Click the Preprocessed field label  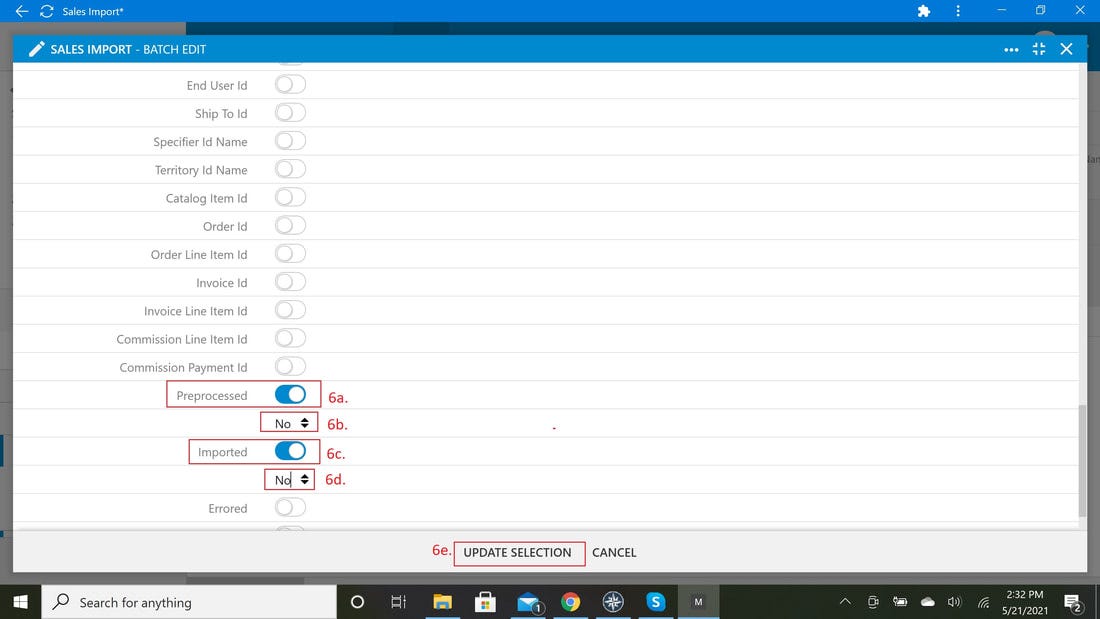212,396
